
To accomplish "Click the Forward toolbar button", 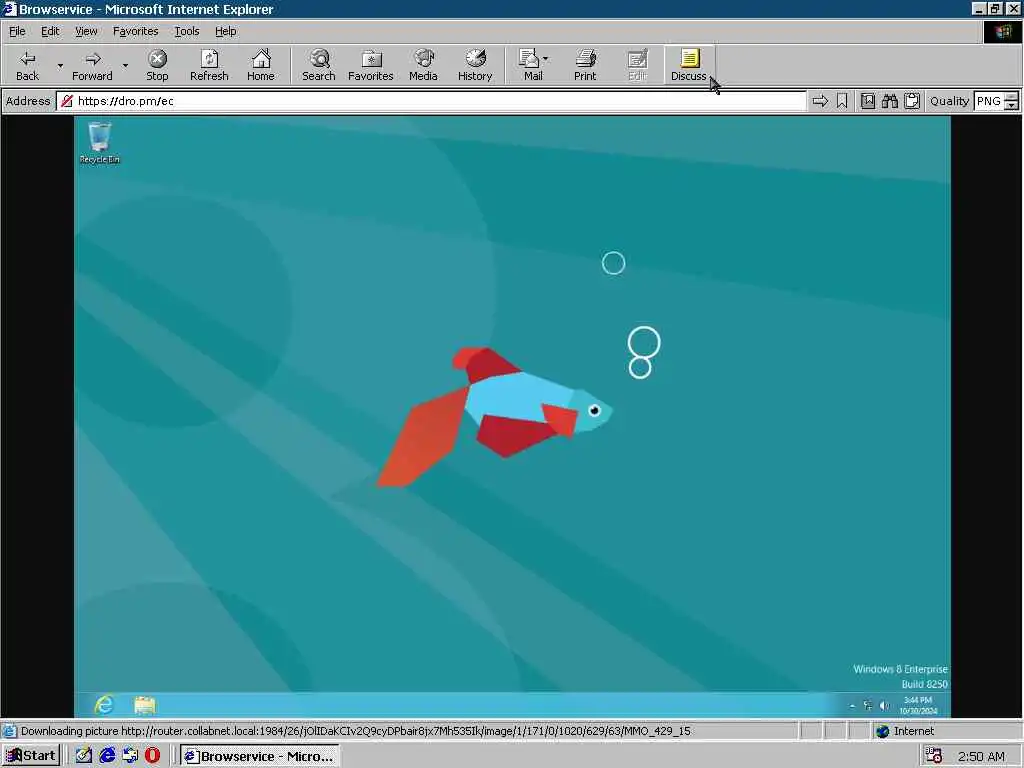I will pyautogui.click(x=92, y=65).
